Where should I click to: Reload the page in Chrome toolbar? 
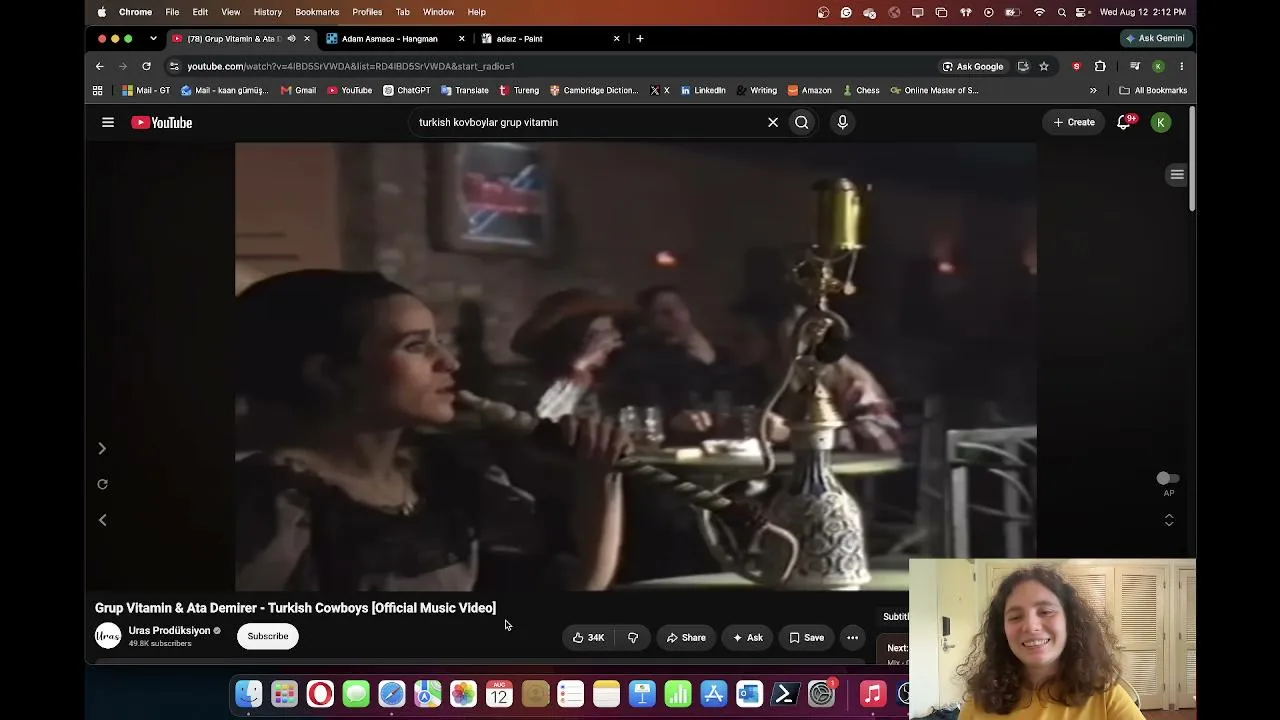click(x=146, y=66)
